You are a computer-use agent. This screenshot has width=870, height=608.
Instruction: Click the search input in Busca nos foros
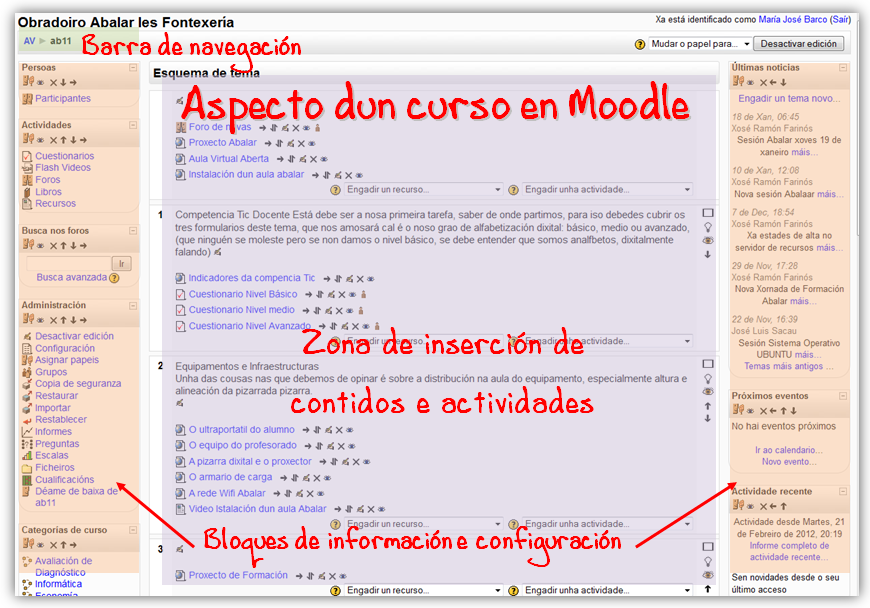click(x=69, y=261)
